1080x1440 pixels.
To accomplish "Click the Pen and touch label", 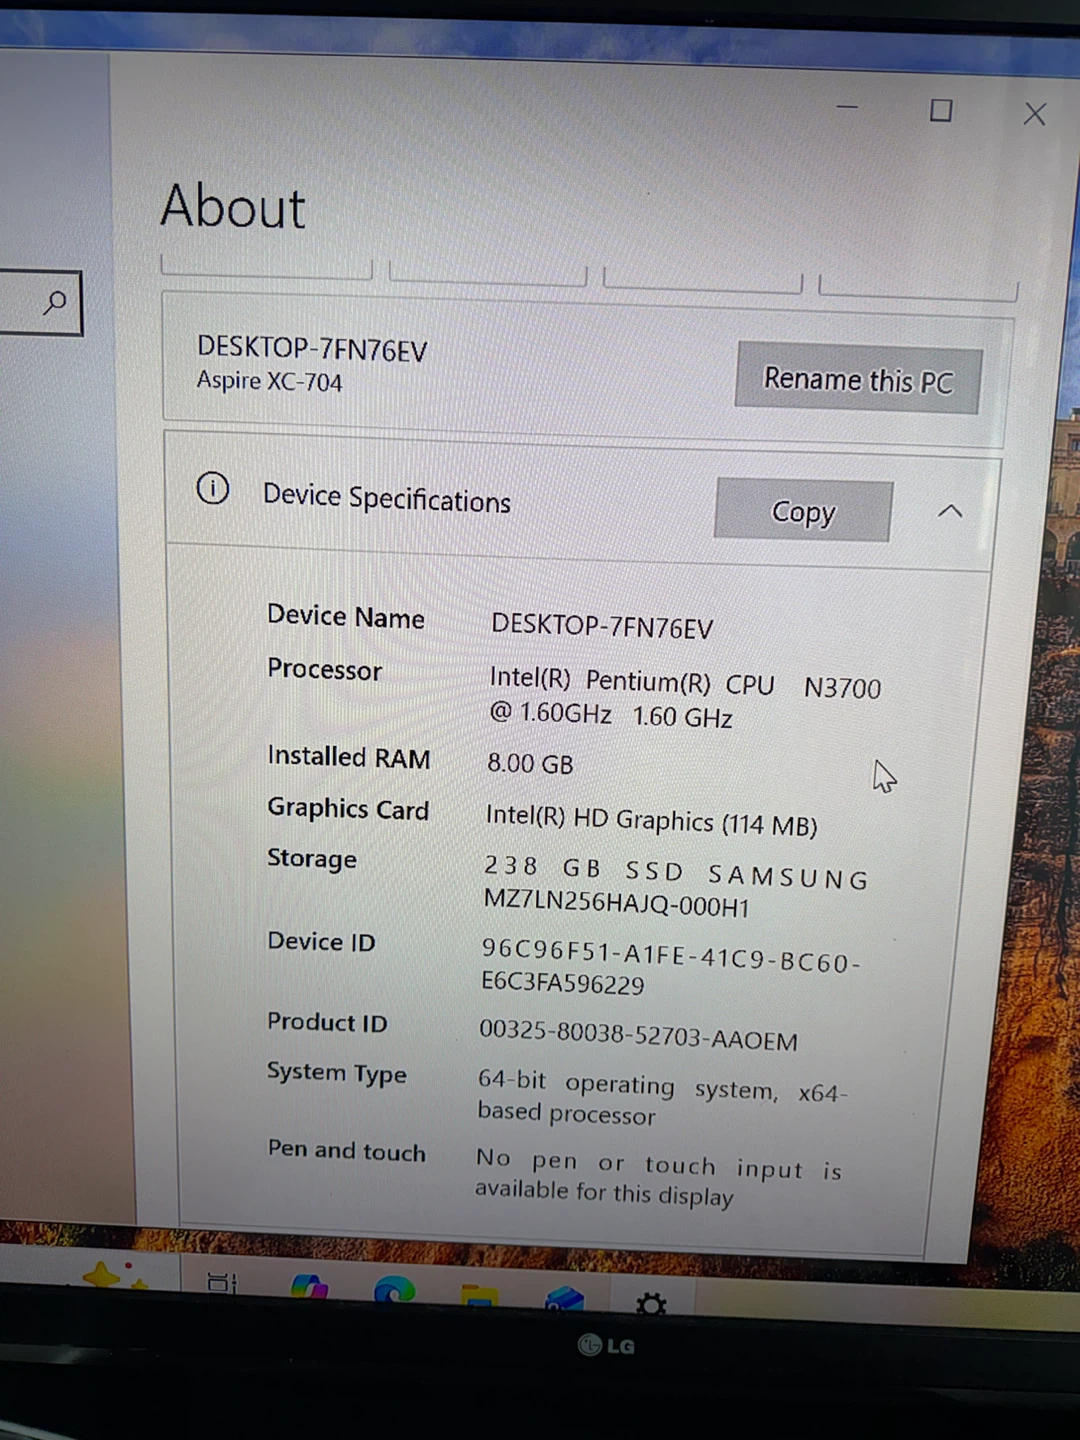I will 346,1150.
